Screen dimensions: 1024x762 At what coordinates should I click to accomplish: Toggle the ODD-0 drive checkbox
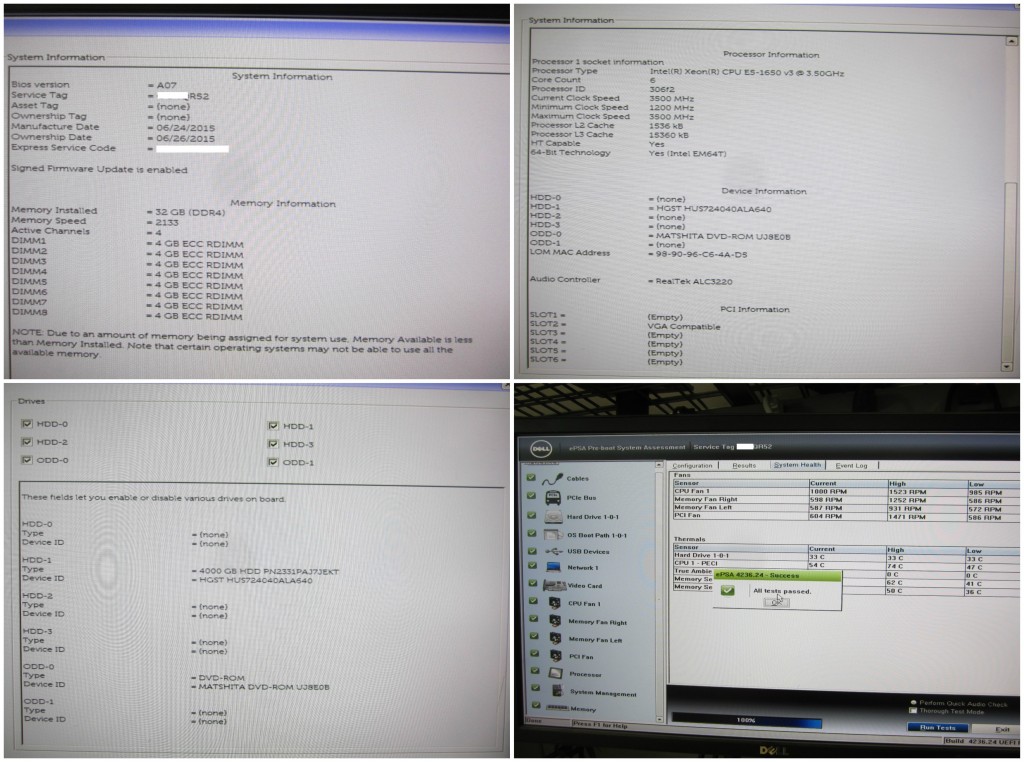pos(27,460)
